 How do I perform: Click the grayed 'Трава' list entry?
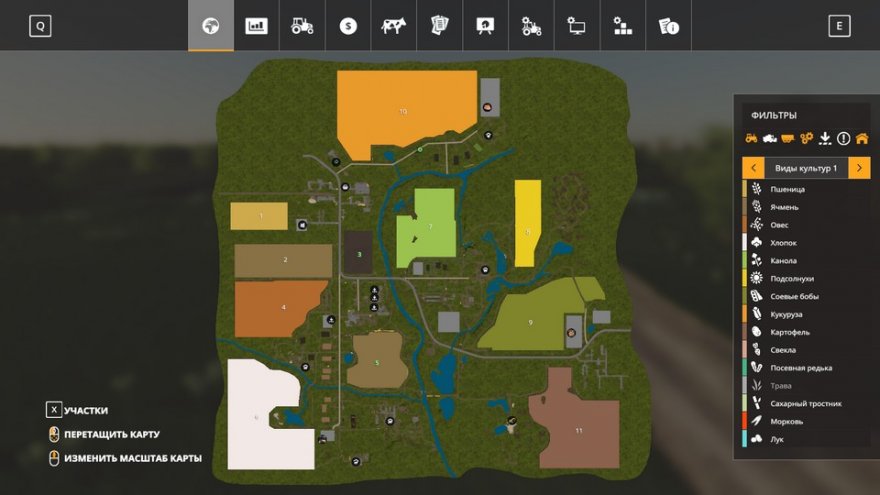point(806,386)
